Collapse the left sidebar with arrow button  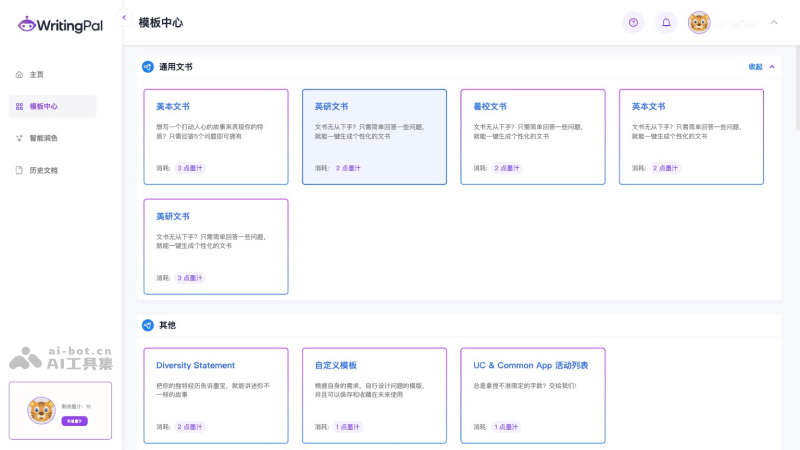click(x=124, y=18)
